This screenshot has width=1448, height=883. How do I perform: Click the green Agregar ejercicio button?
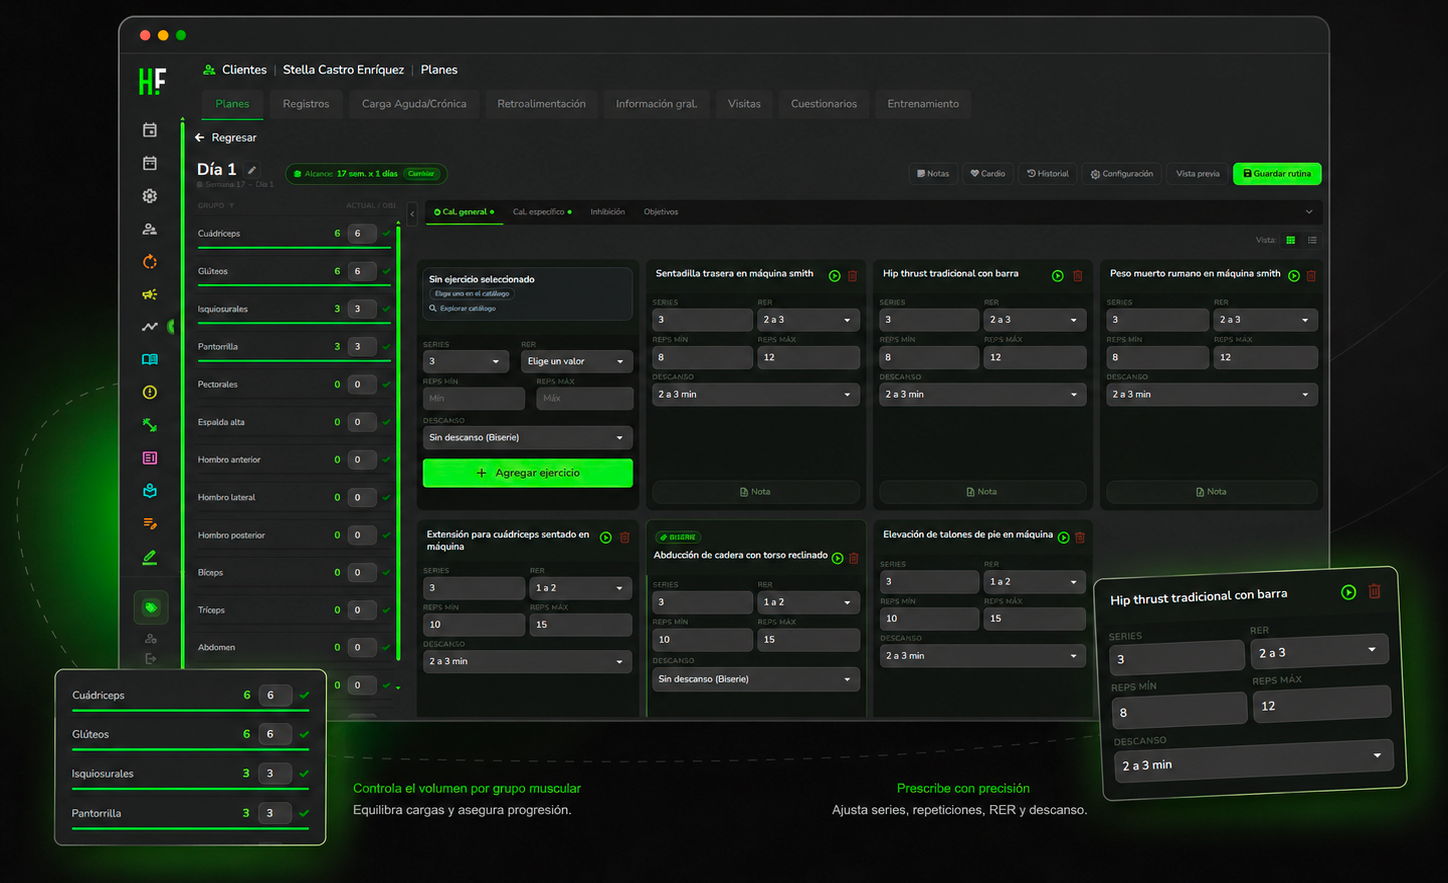pos(528,473)
